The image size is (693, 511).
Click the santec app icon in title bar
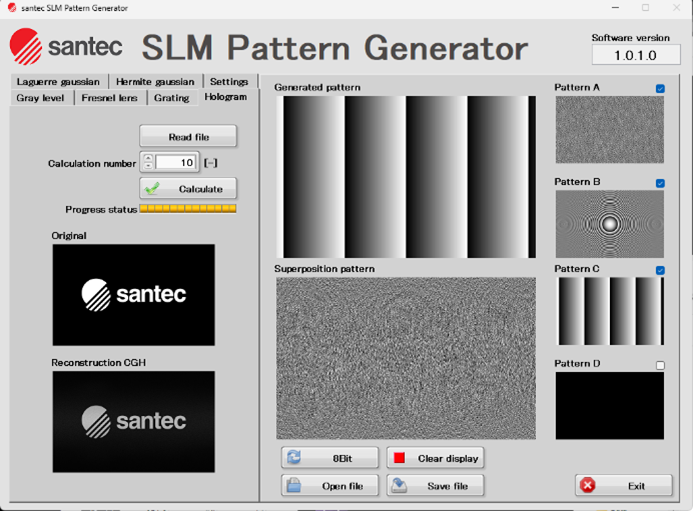pyautogui.click(x=11, y=8)
